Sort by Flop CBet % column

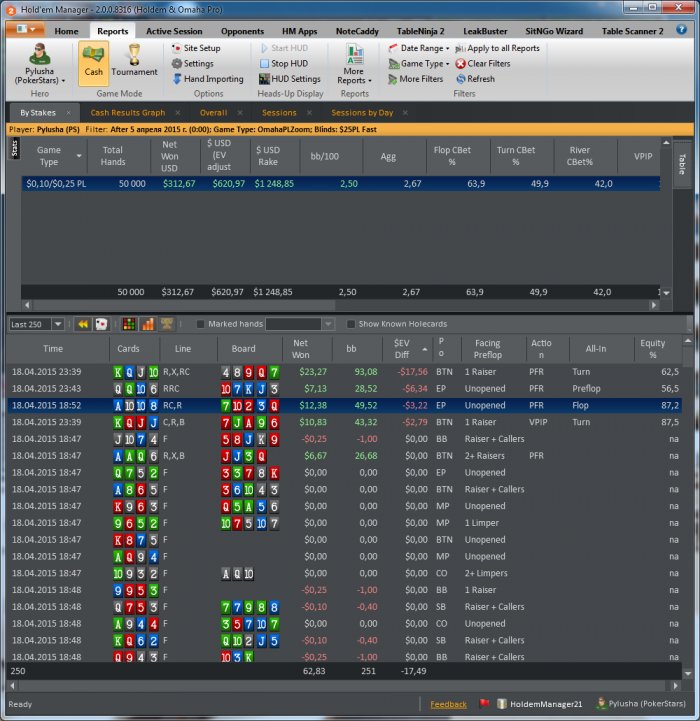pos(452,156)
